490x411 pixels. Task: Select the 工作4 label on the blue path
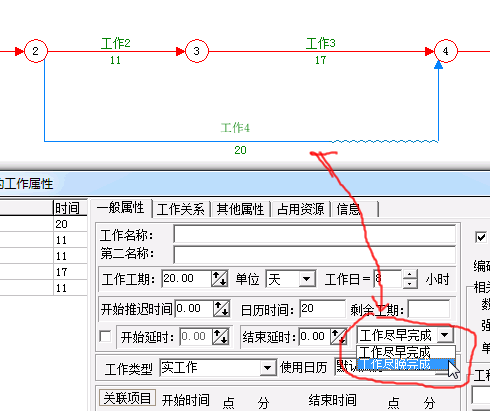pos(235,128)
